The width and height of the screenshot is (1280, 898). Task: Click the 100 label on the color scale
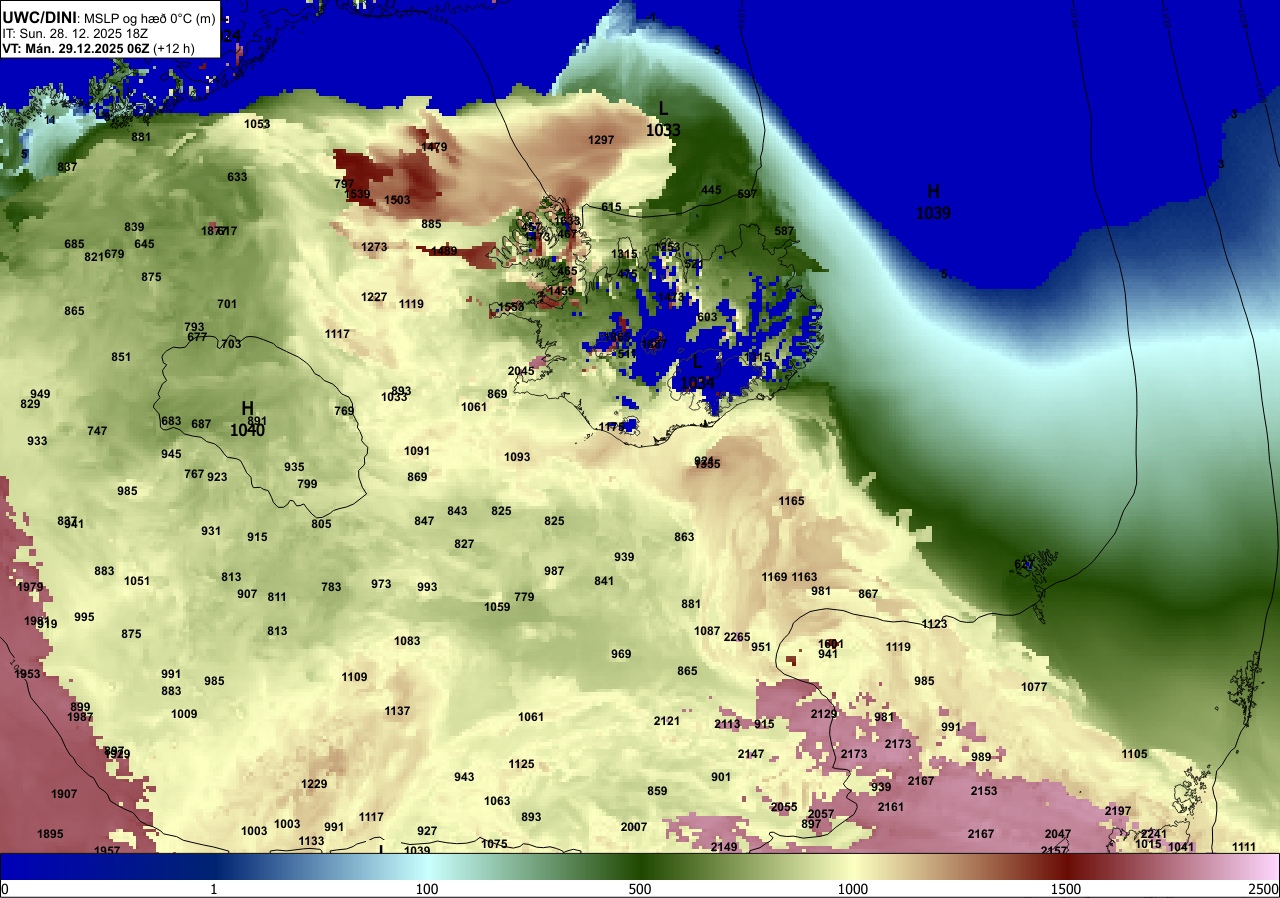tap(427, 889)
